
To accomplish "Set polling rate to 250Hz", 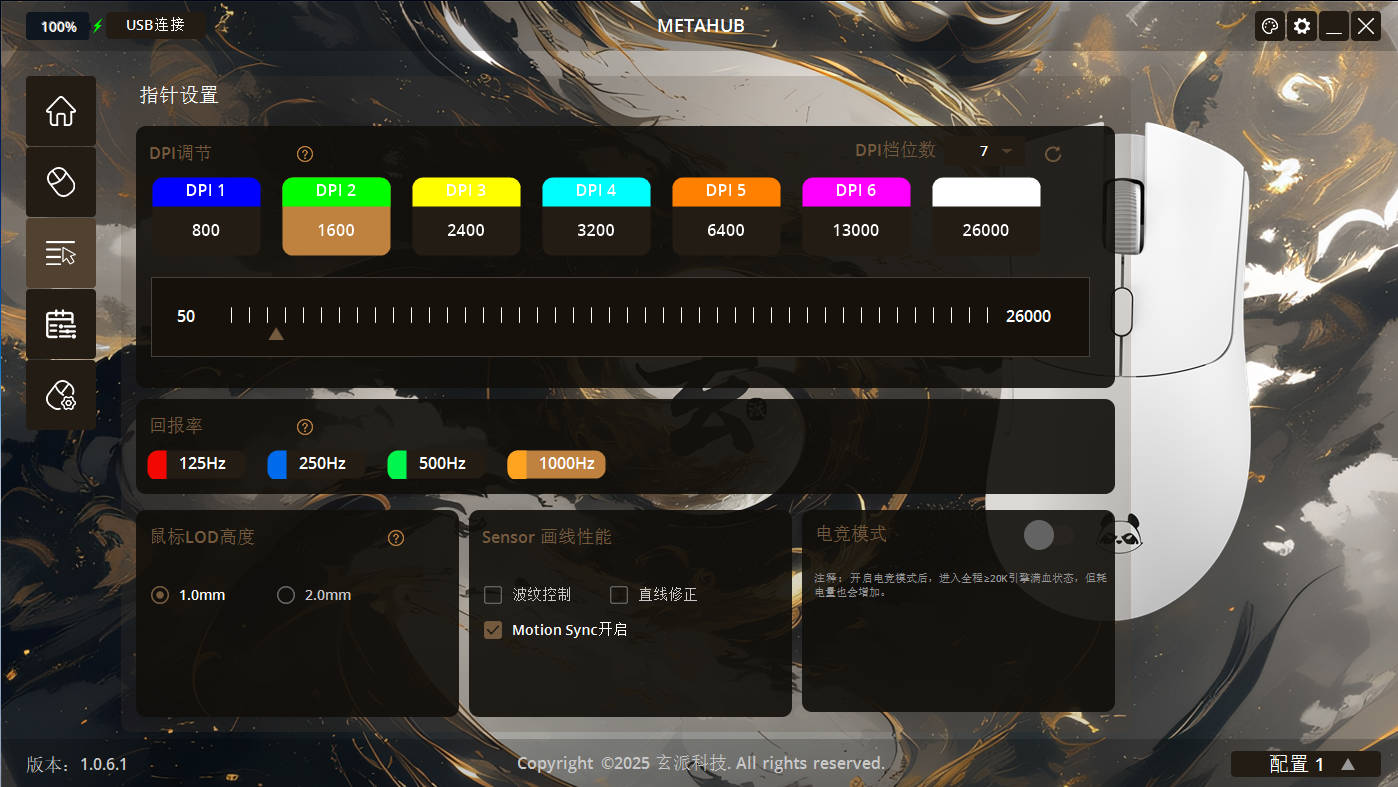I will pos(316,464).
